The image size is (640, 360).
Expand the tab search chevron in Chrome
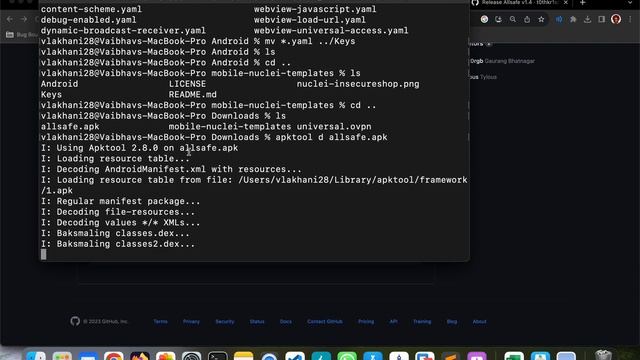(630, 3)
